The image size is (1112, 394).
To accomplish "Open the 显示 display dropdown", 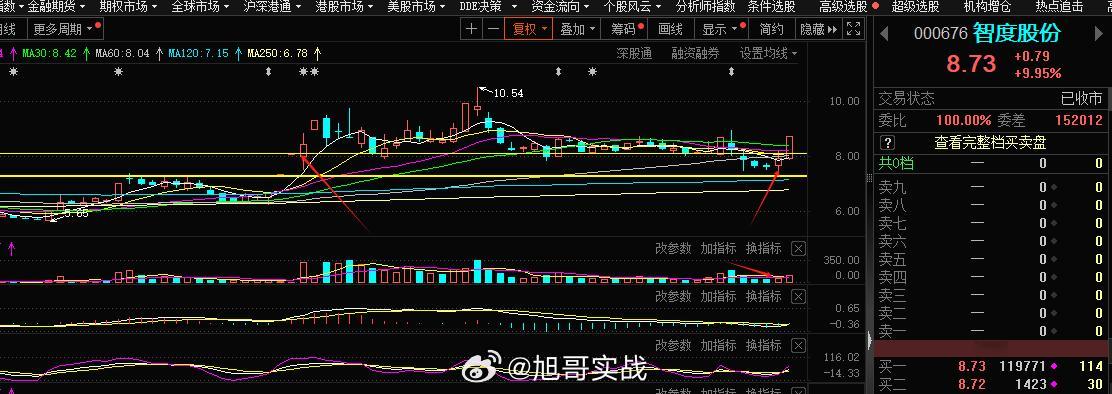I will pos(721,29).
